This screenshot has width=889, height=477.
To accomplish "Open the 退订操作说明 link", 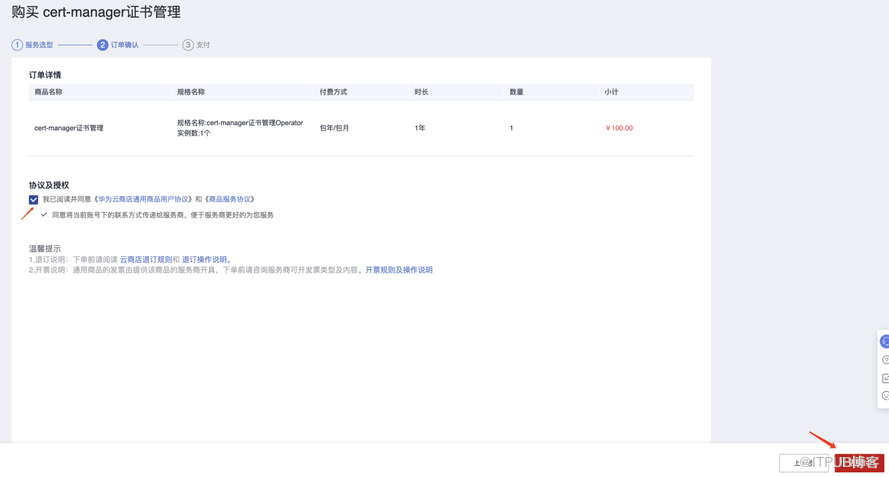I will point(205,260).
